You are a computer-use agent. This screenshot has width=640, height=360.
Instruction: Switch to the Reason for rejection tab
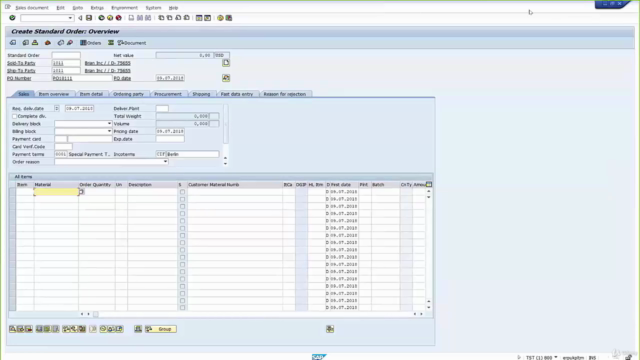[x=284, y=94]
